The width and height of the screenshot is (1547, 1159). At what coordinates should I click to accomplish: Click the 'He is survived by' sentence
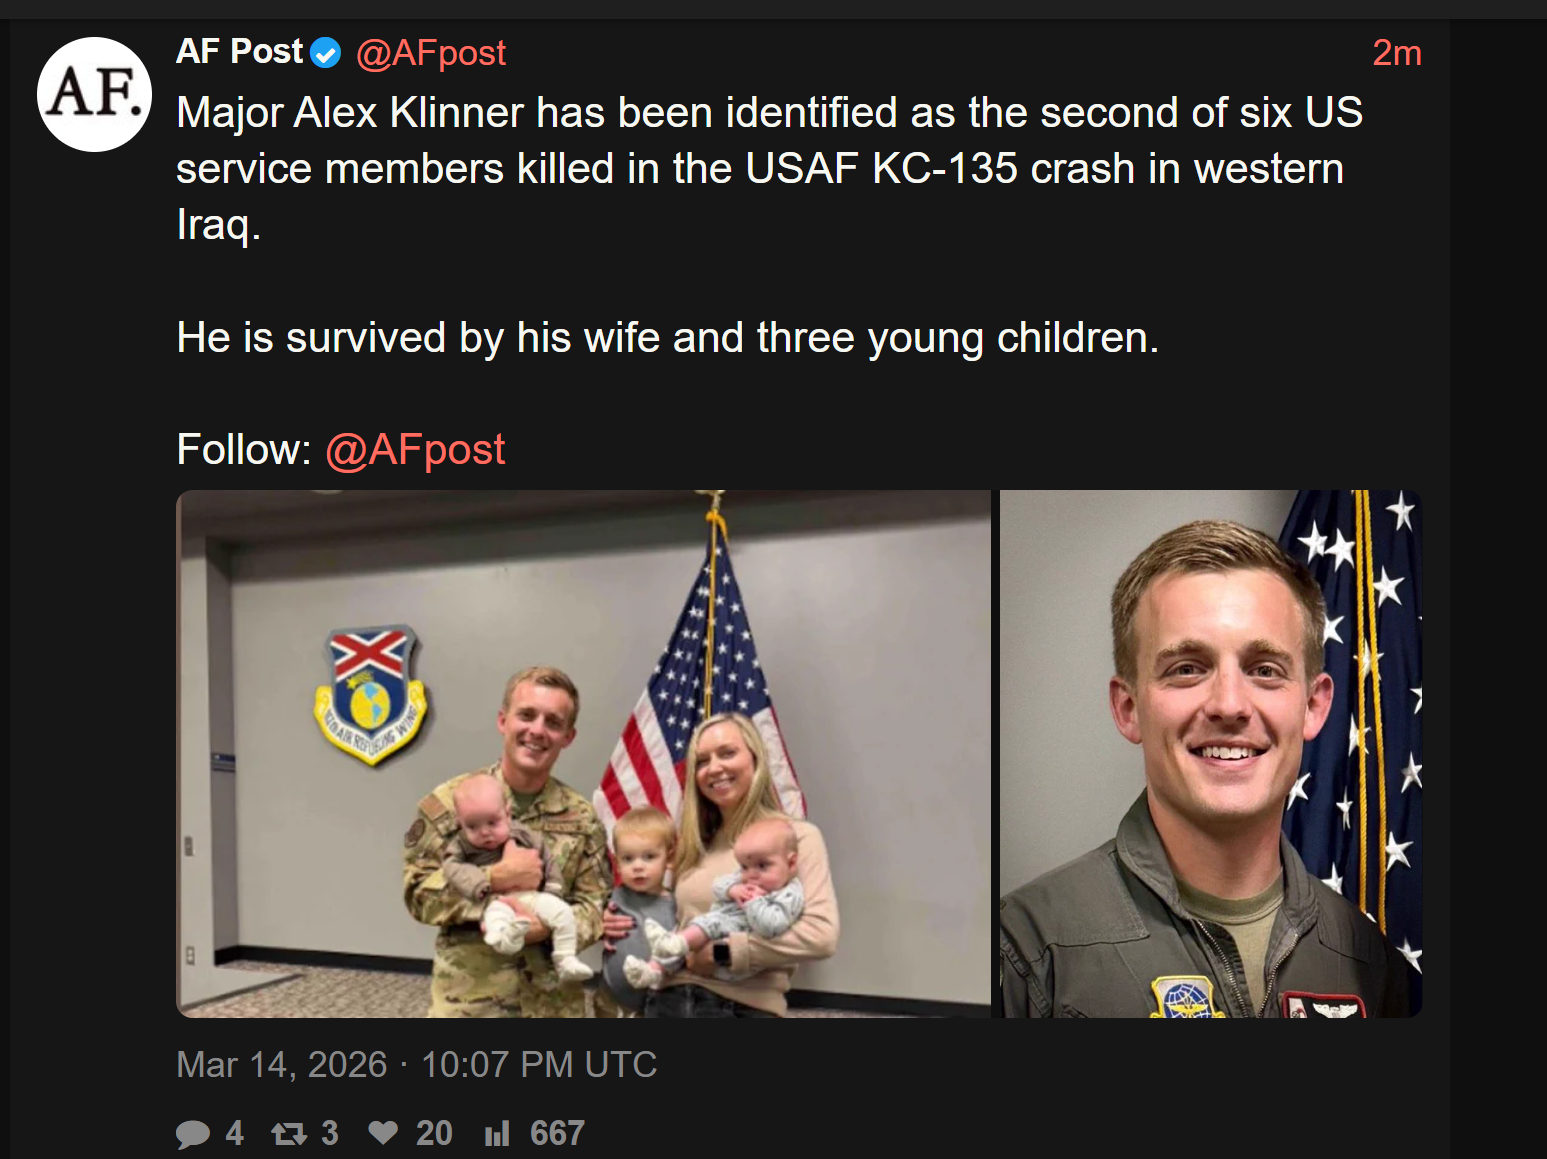click(667, 338)
